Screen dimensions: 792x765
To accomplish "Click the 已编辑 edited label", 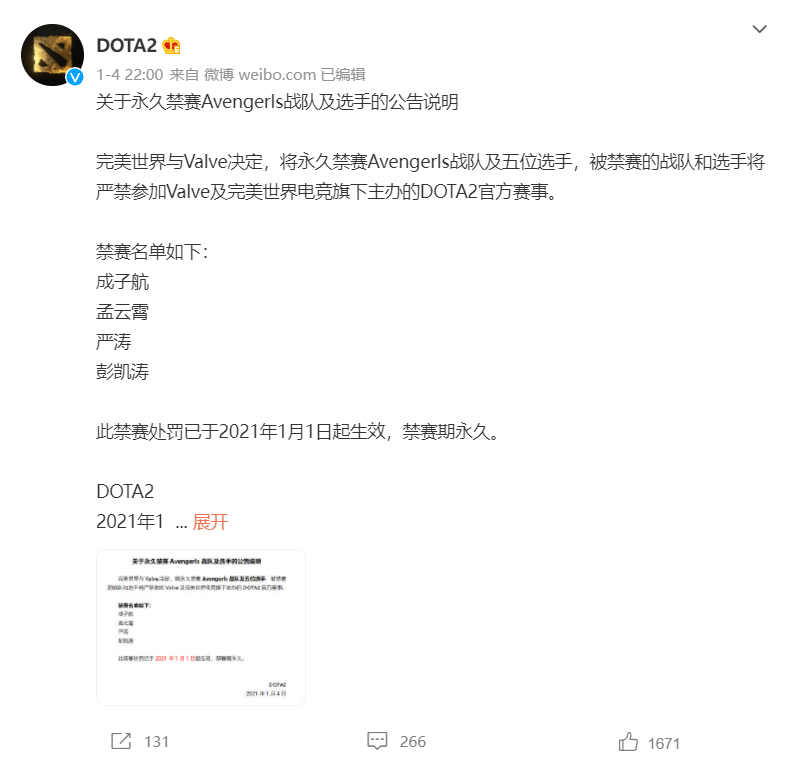I will pos(343,75).
